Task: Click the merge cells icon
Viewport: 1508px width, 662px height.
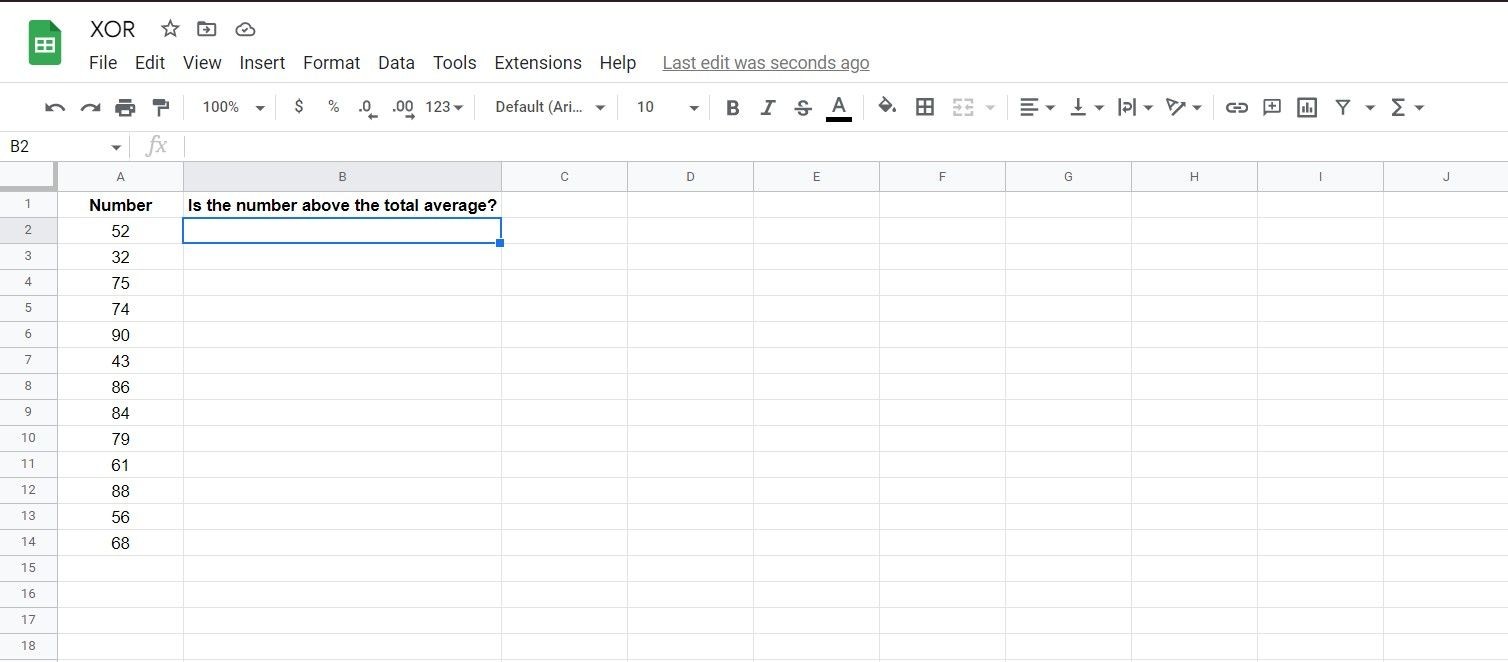Action: coord(963,107)
